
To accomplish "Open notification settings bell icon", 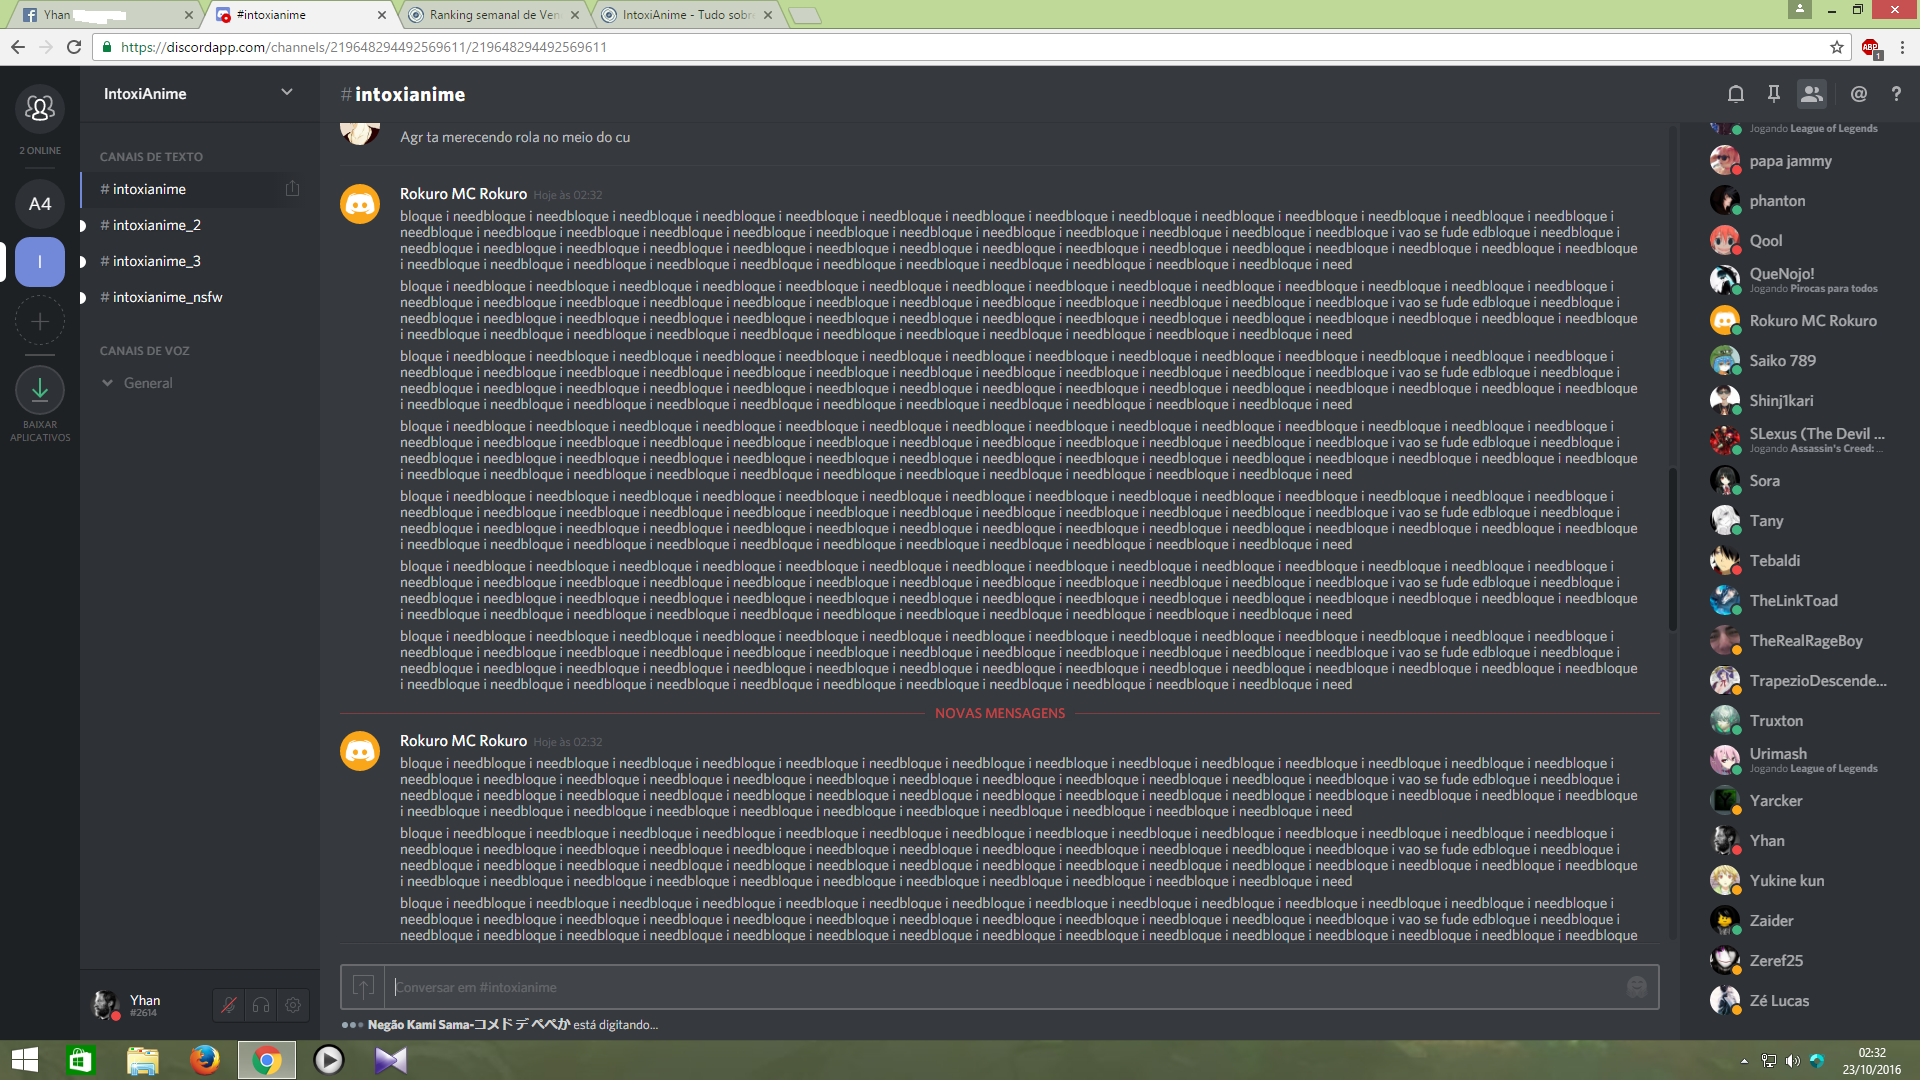I will point(1736,94).
